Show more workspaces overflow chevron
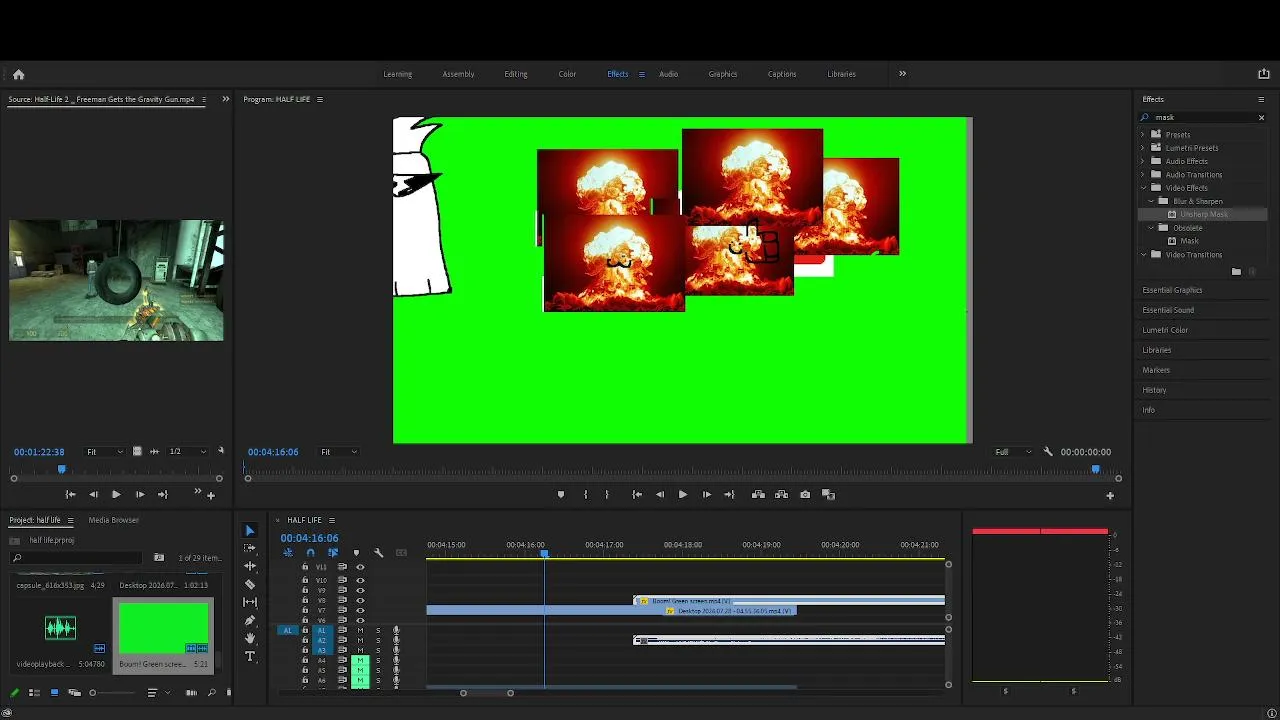Viewport: 1280px width, 720px height. [902, 73]
